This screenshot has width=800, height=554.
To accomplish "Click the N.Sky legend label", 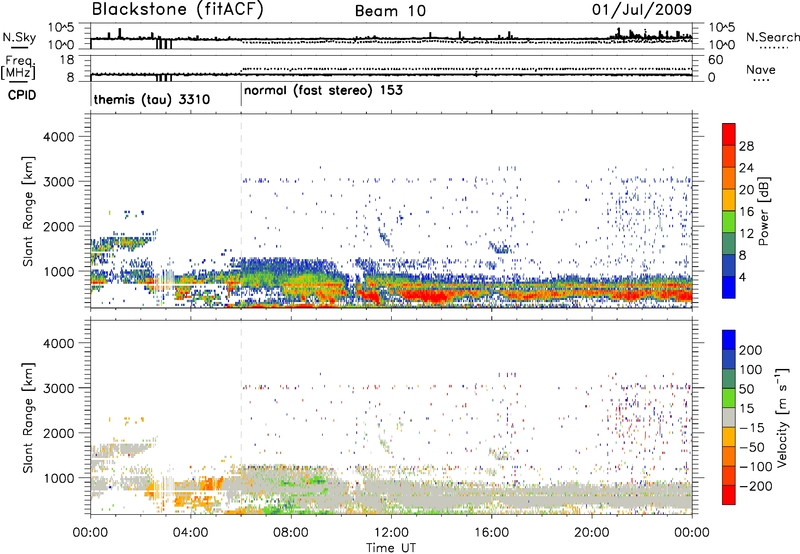I will tap(19, 37).
